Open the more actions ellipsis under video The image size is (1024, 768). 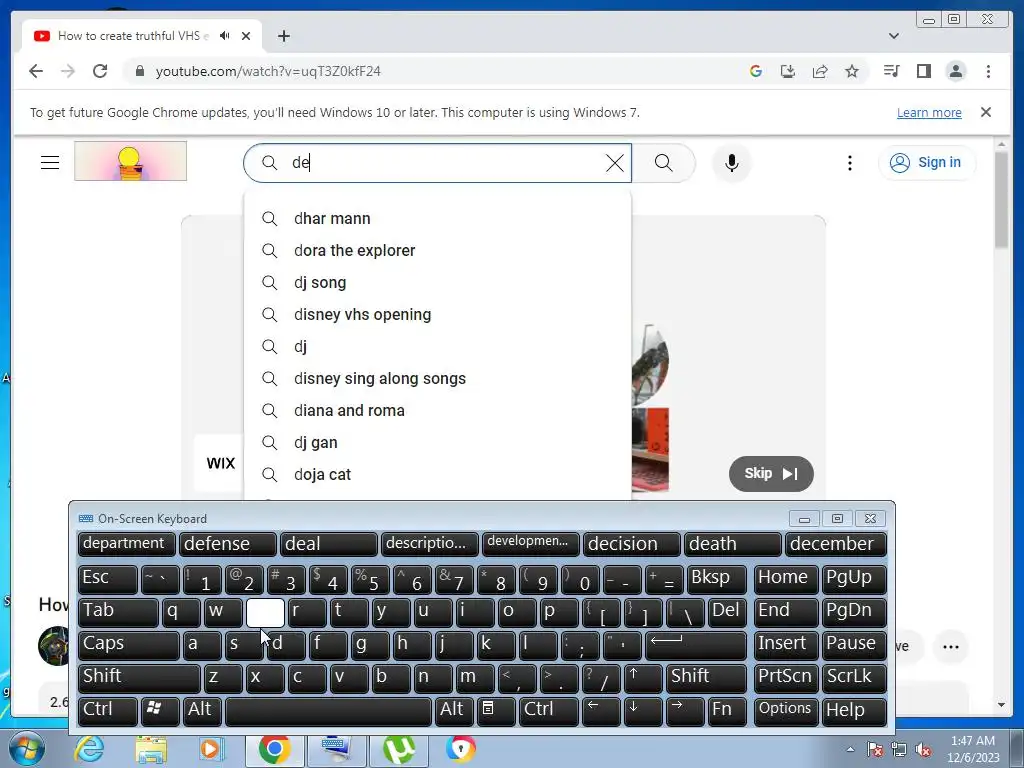tap(951, 647)
